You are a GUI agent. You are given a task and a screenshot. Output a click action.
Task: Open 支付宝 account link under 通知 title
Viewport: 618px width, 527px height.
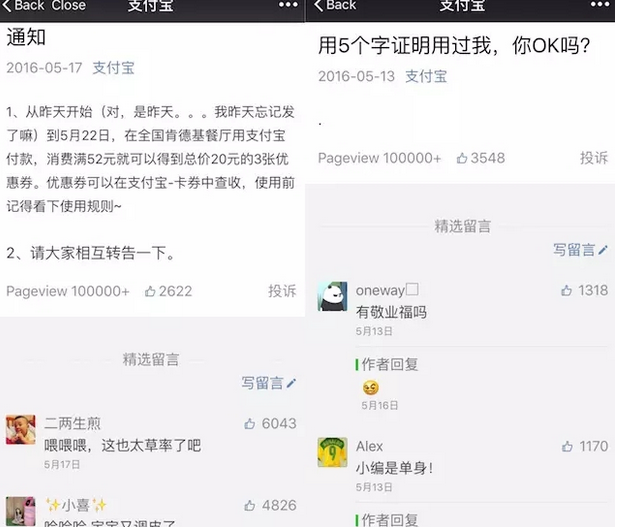pos(114,68)
